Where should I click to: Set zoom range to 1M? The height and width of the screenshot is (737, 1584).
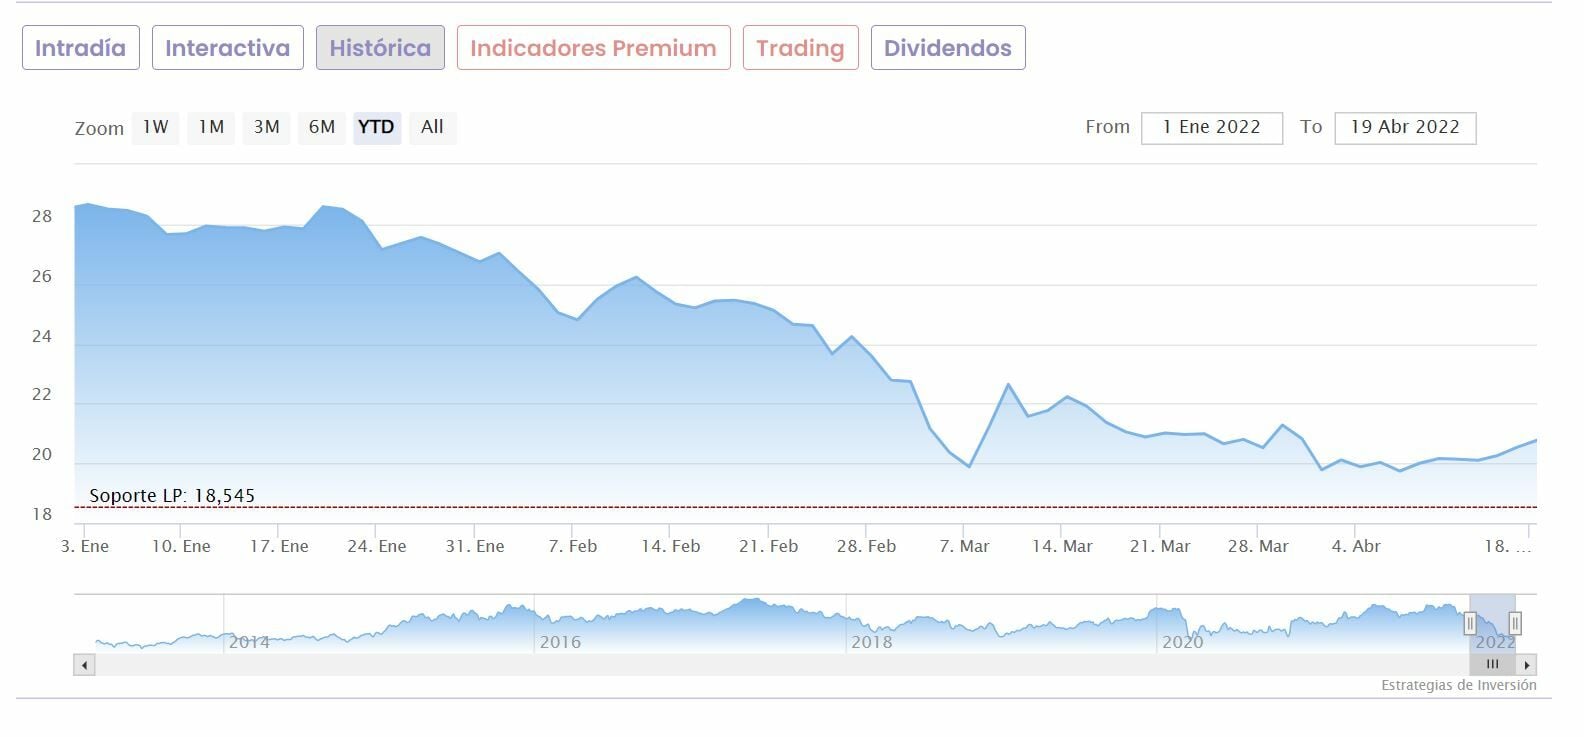tap(211, 127)
